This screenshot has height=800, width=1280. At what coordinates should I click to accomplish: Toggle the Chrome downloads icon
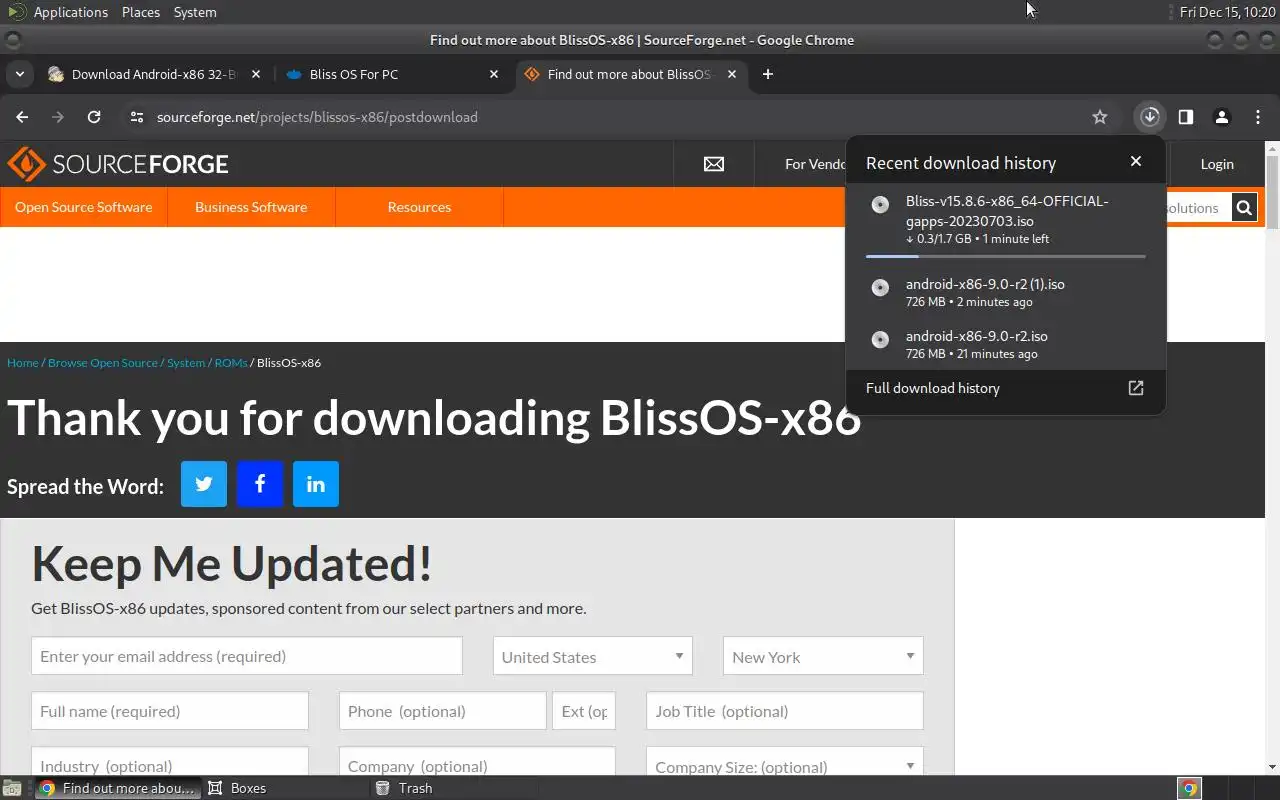tap(1150, 117)
